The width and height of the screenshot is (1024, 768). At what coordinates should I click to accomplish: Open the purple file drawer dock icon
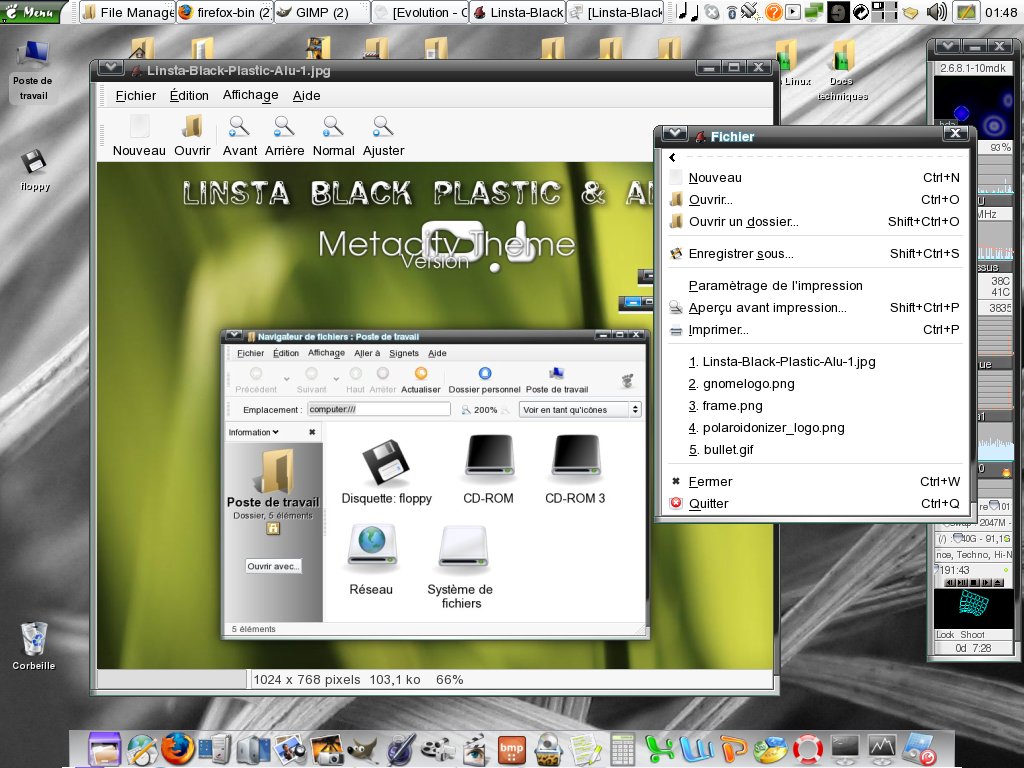105,748
